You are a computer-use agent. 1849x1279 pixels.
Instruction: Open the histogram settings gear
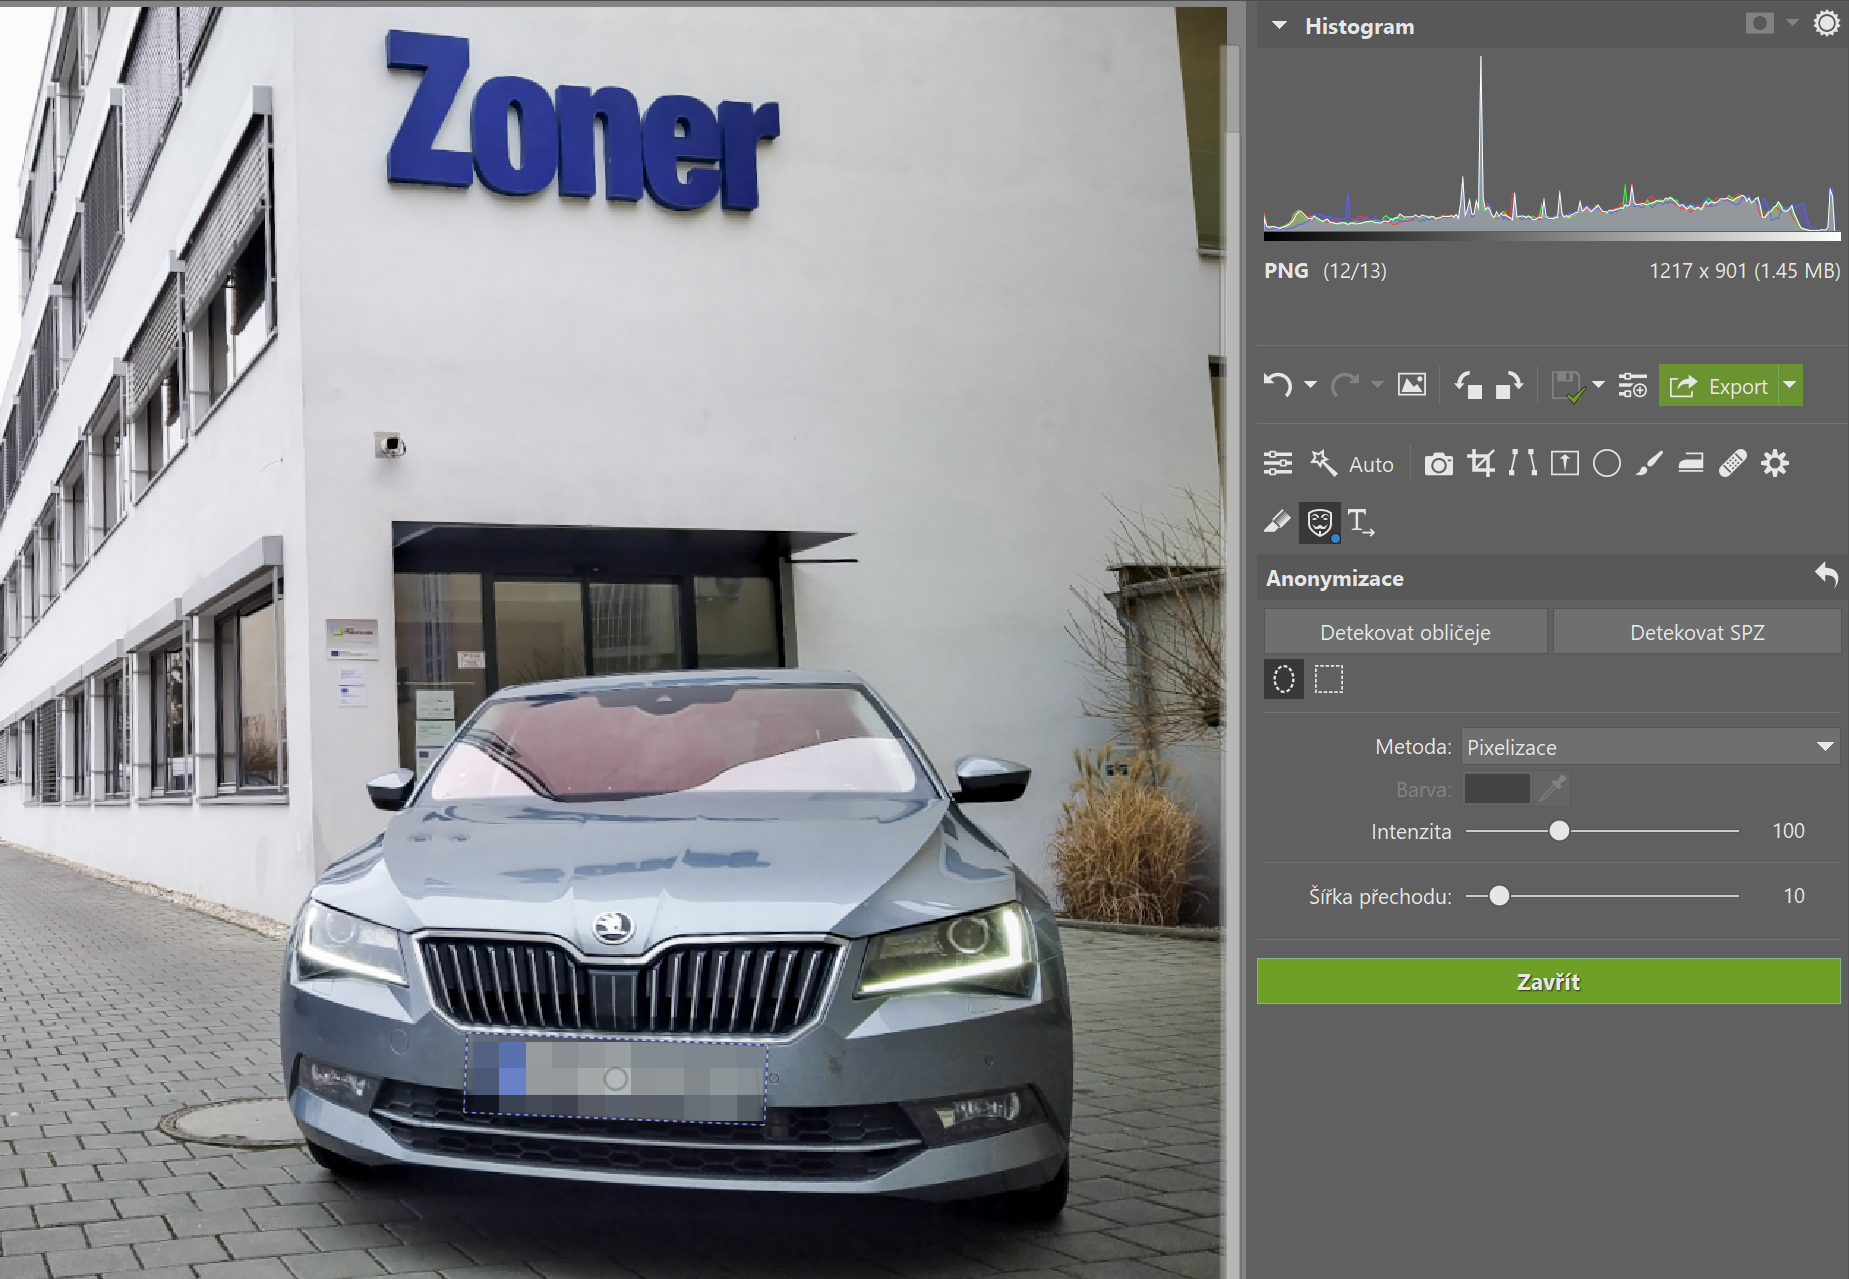[1826, 23]
